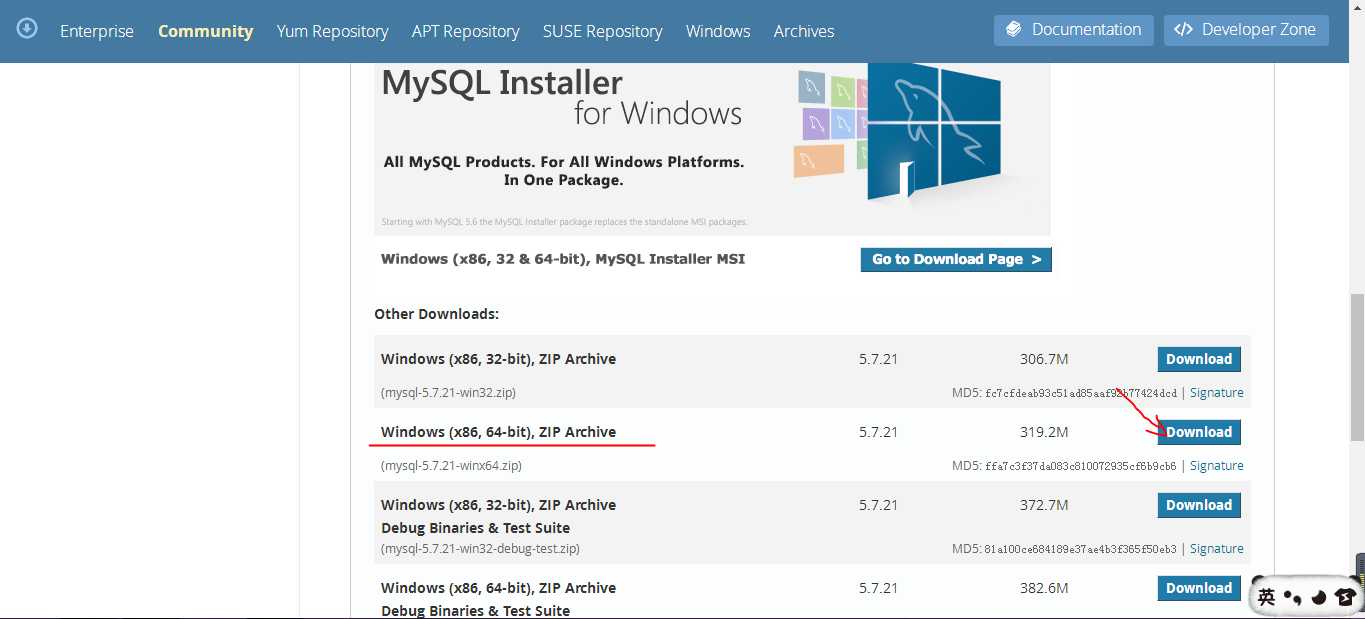This screenshot has width=1365, height=619.
Task: Click the 319.2M size value
Action: pyautogui.click(x=1044, y=432)
